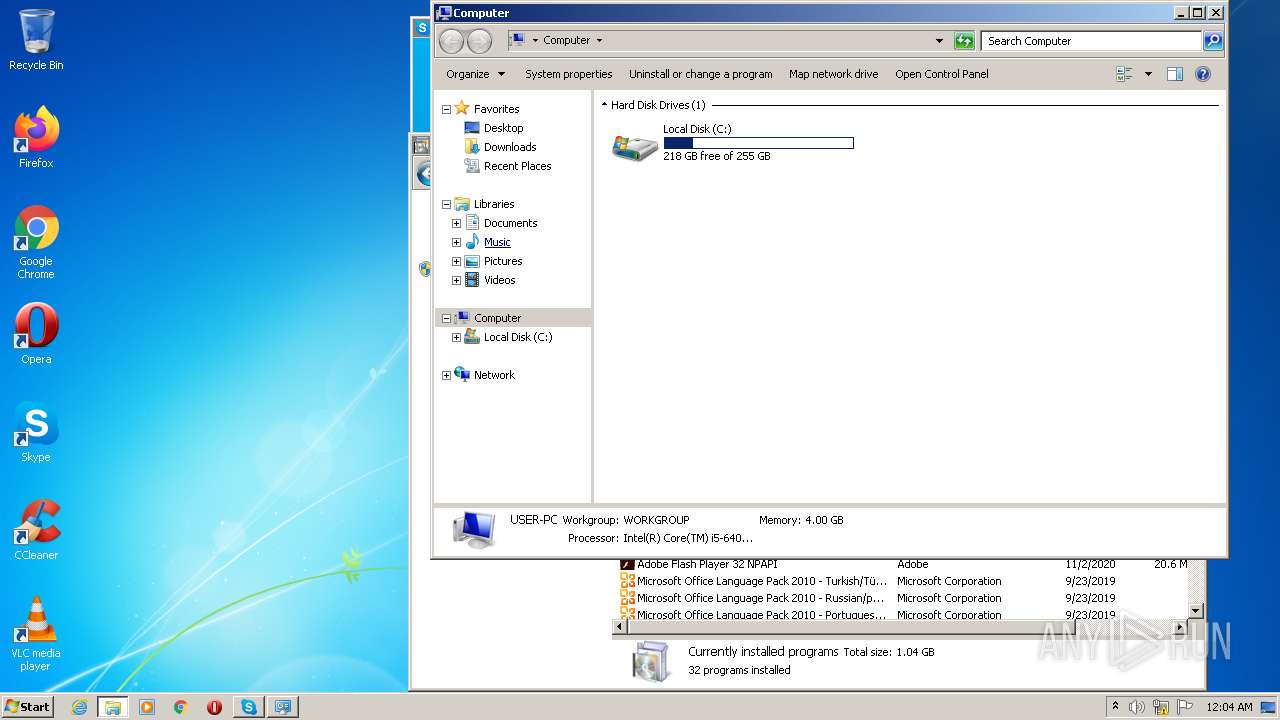Click the Local Disk capacity bar
Image resolution: width=1280 pixels, height=720 pixels.
758,143
